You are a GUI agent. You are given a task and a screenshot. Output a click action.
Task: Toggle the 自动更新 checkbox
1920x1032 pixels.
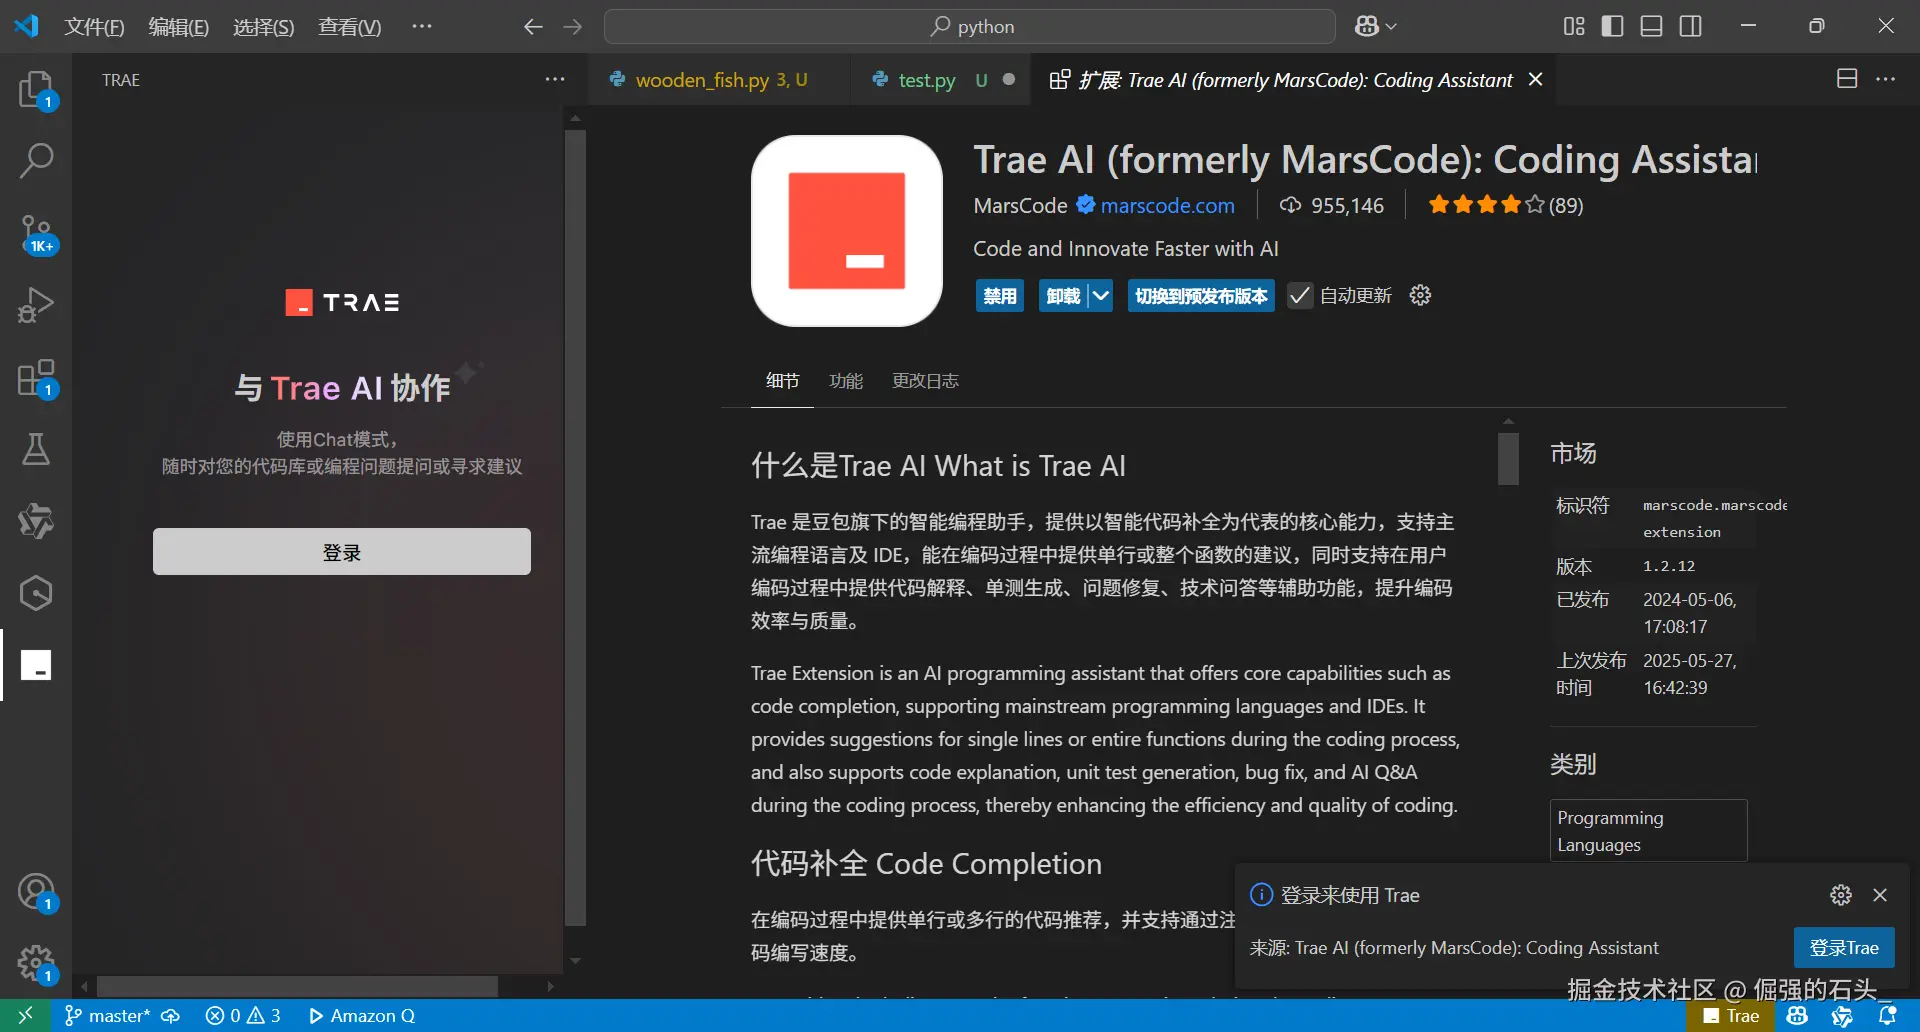(1299, 296)
